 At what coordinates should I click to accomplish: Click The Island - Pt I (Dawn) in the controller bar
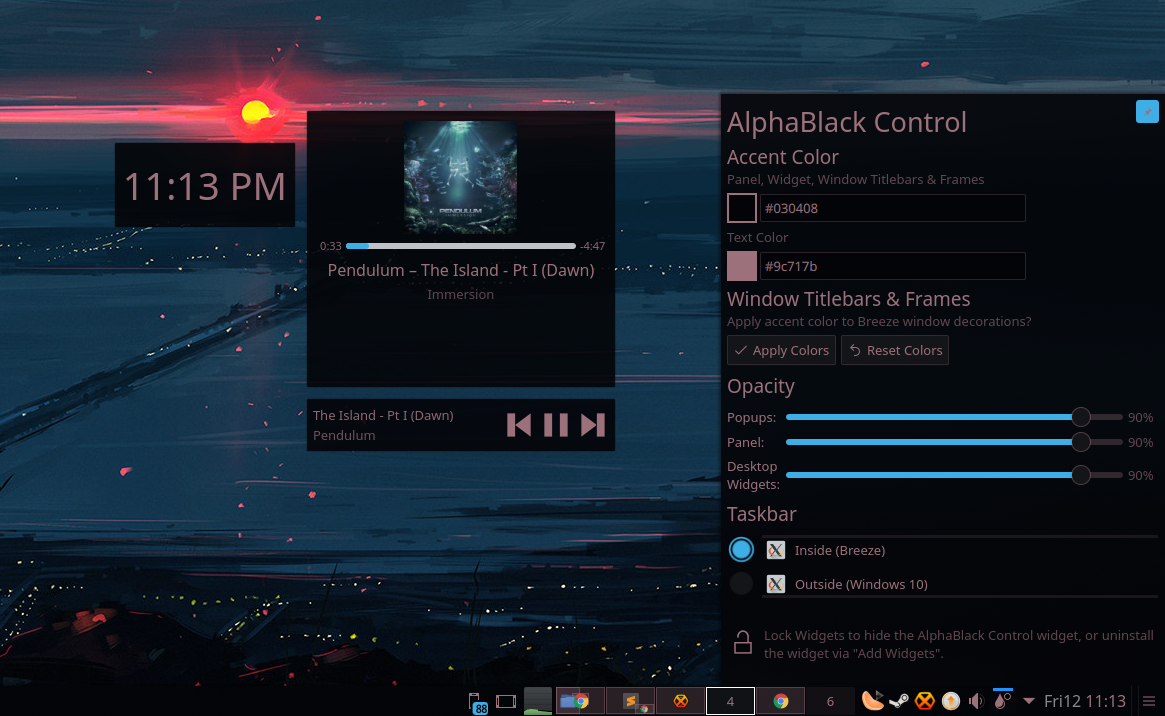pos(383,415)
